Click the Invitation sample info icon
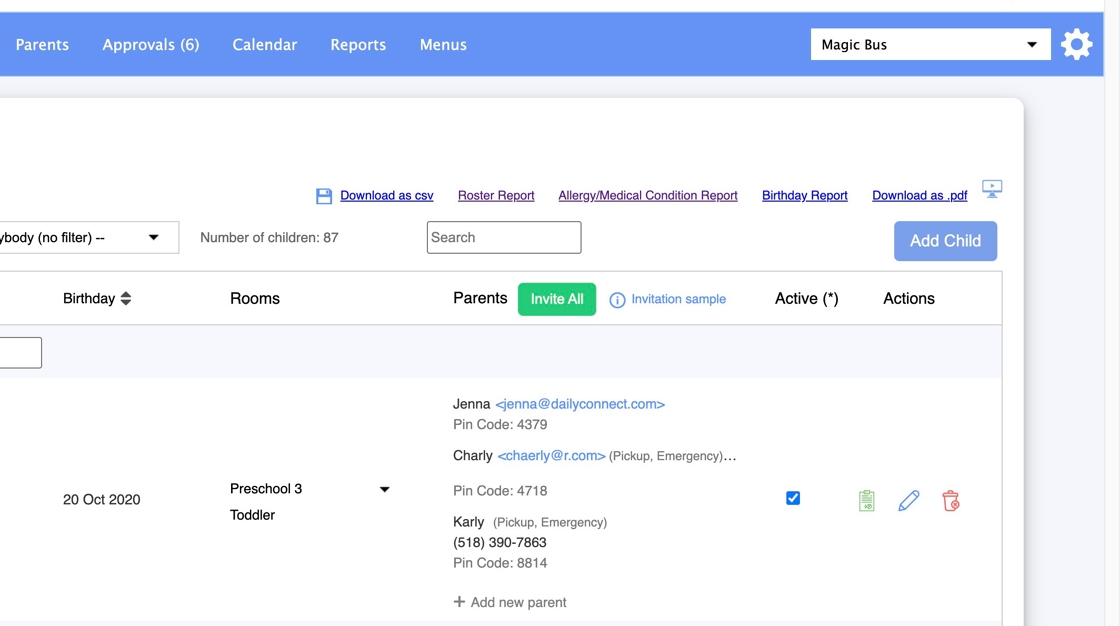 coord(617,300)
